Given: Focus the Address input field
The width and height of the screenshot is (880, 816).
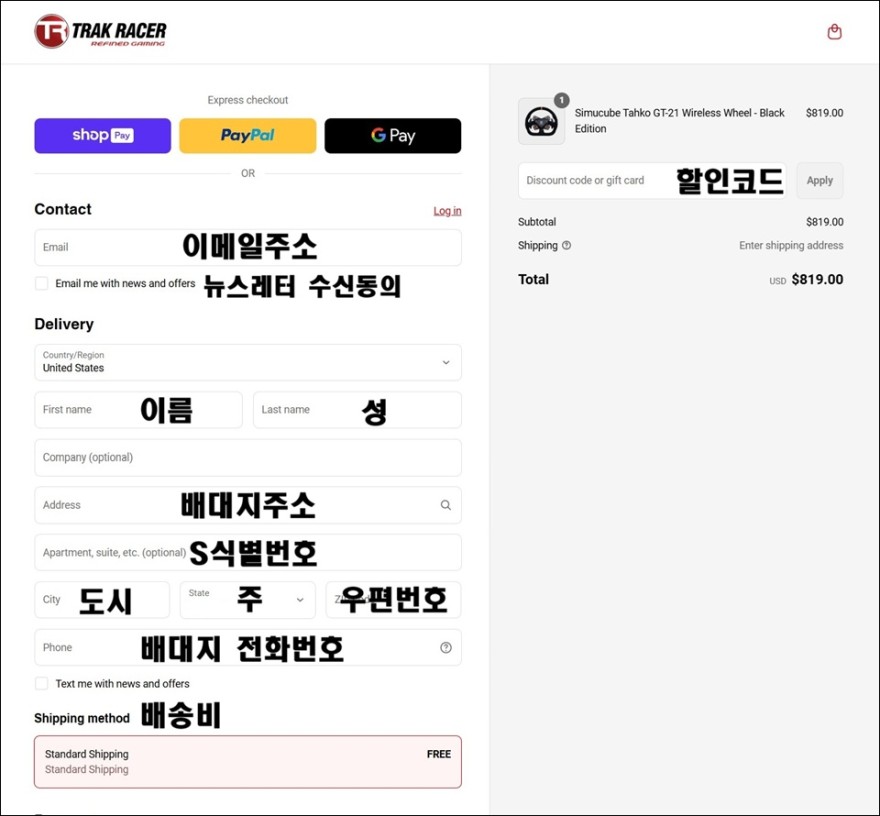Looking at the screenshot, I should 248,505.
